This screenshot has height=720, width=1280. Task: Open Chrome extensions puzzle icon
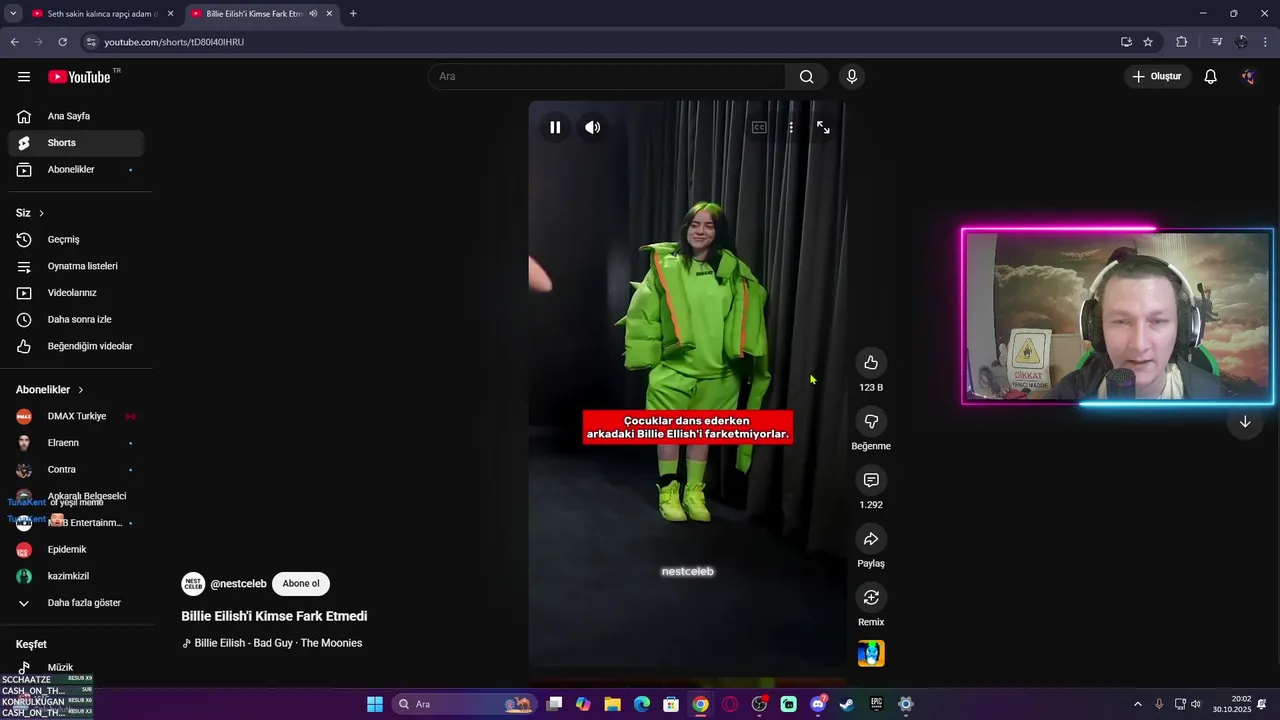click(x=1182, y=42)
